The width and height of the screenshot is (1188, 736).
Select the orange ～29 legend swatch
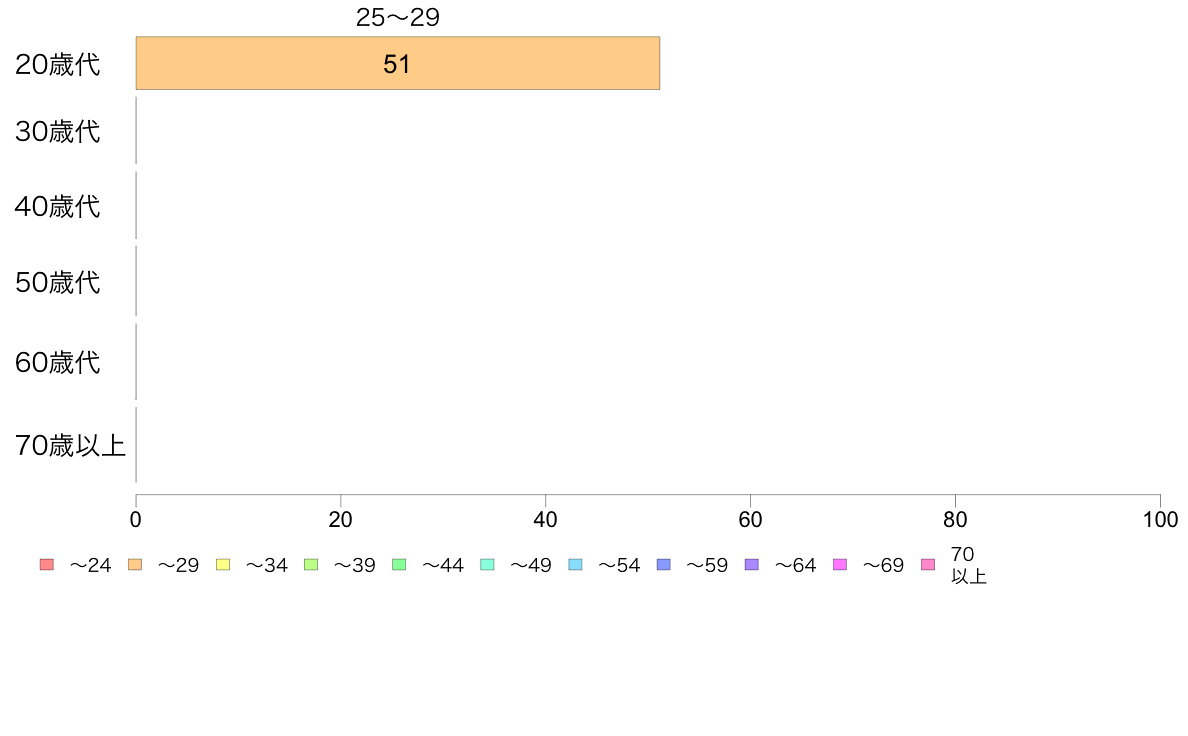135,565
